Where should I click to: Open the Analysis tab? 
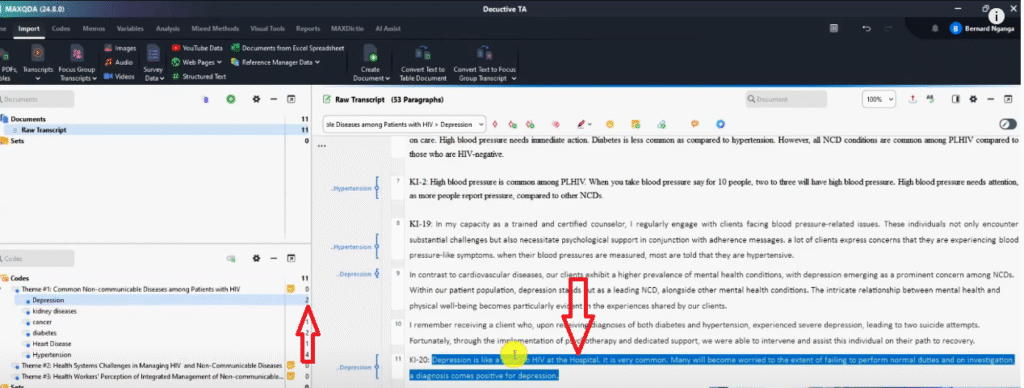pos(168,29)
